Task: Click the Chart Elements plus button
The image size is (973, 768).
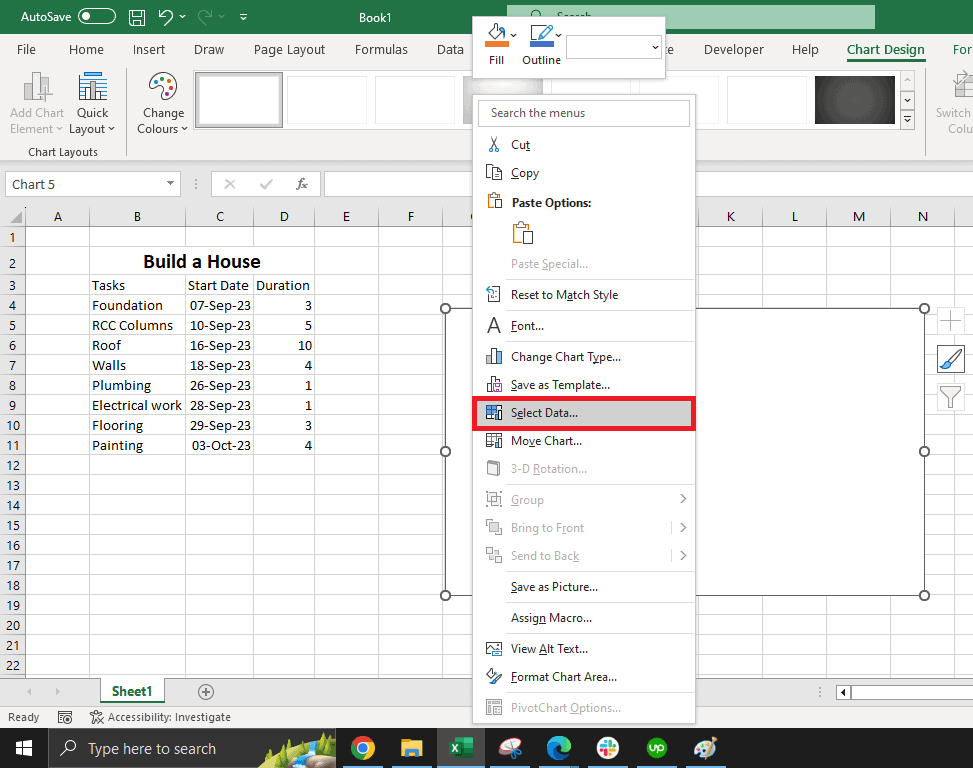Action: click(950, 321)
